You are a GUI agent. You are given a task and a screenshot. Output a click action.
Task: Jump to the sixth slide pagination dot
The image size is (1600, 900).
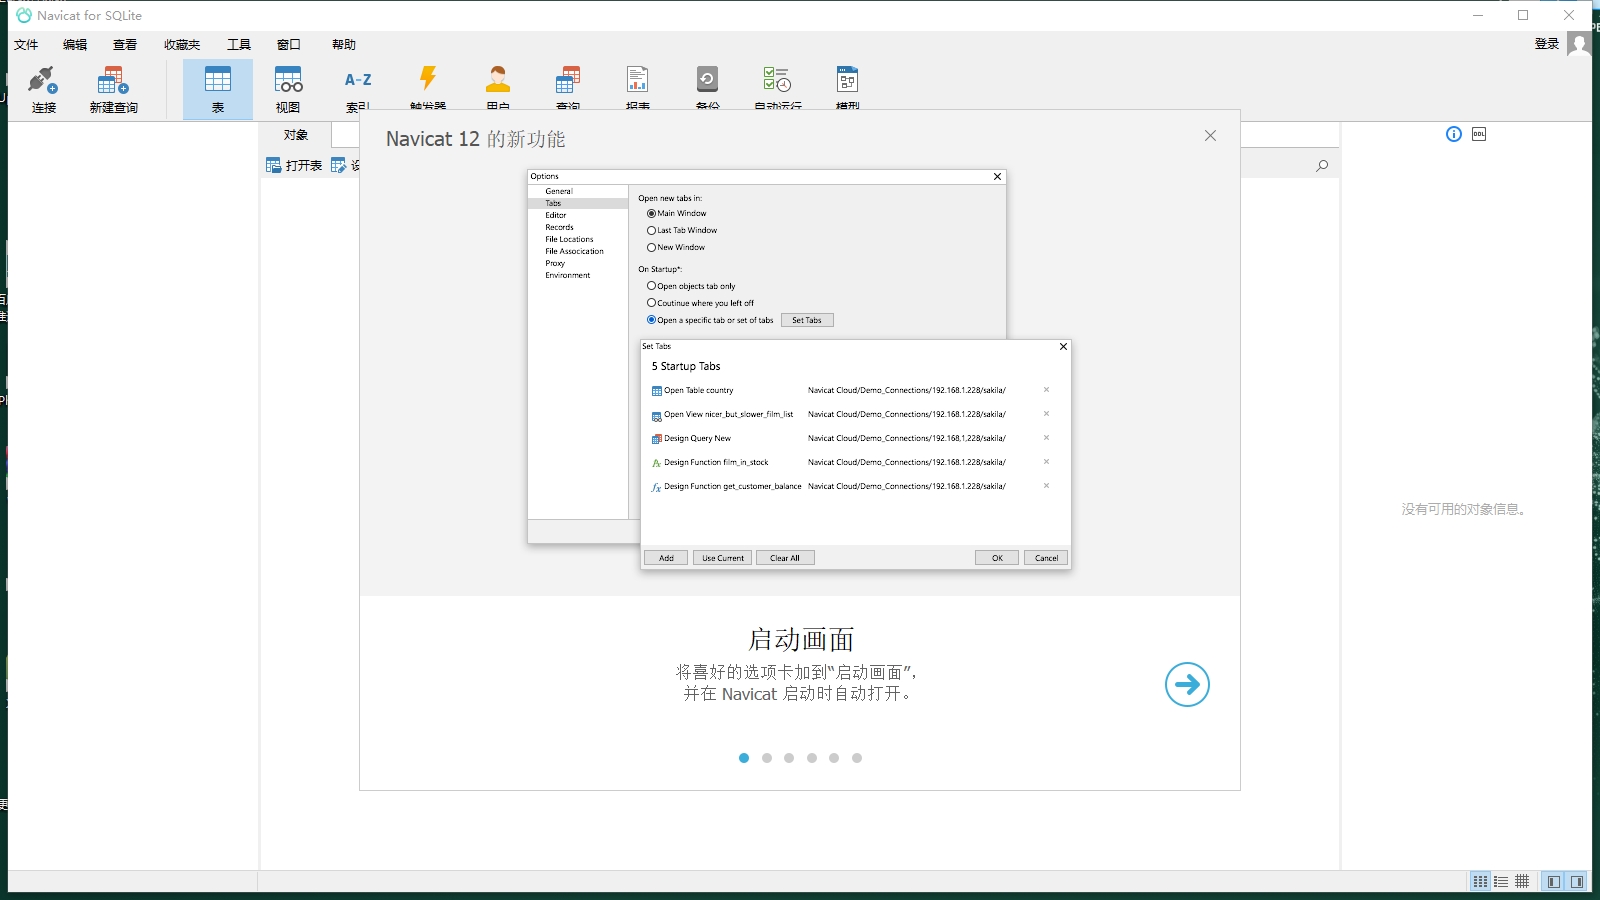click(x=857, y=758)
